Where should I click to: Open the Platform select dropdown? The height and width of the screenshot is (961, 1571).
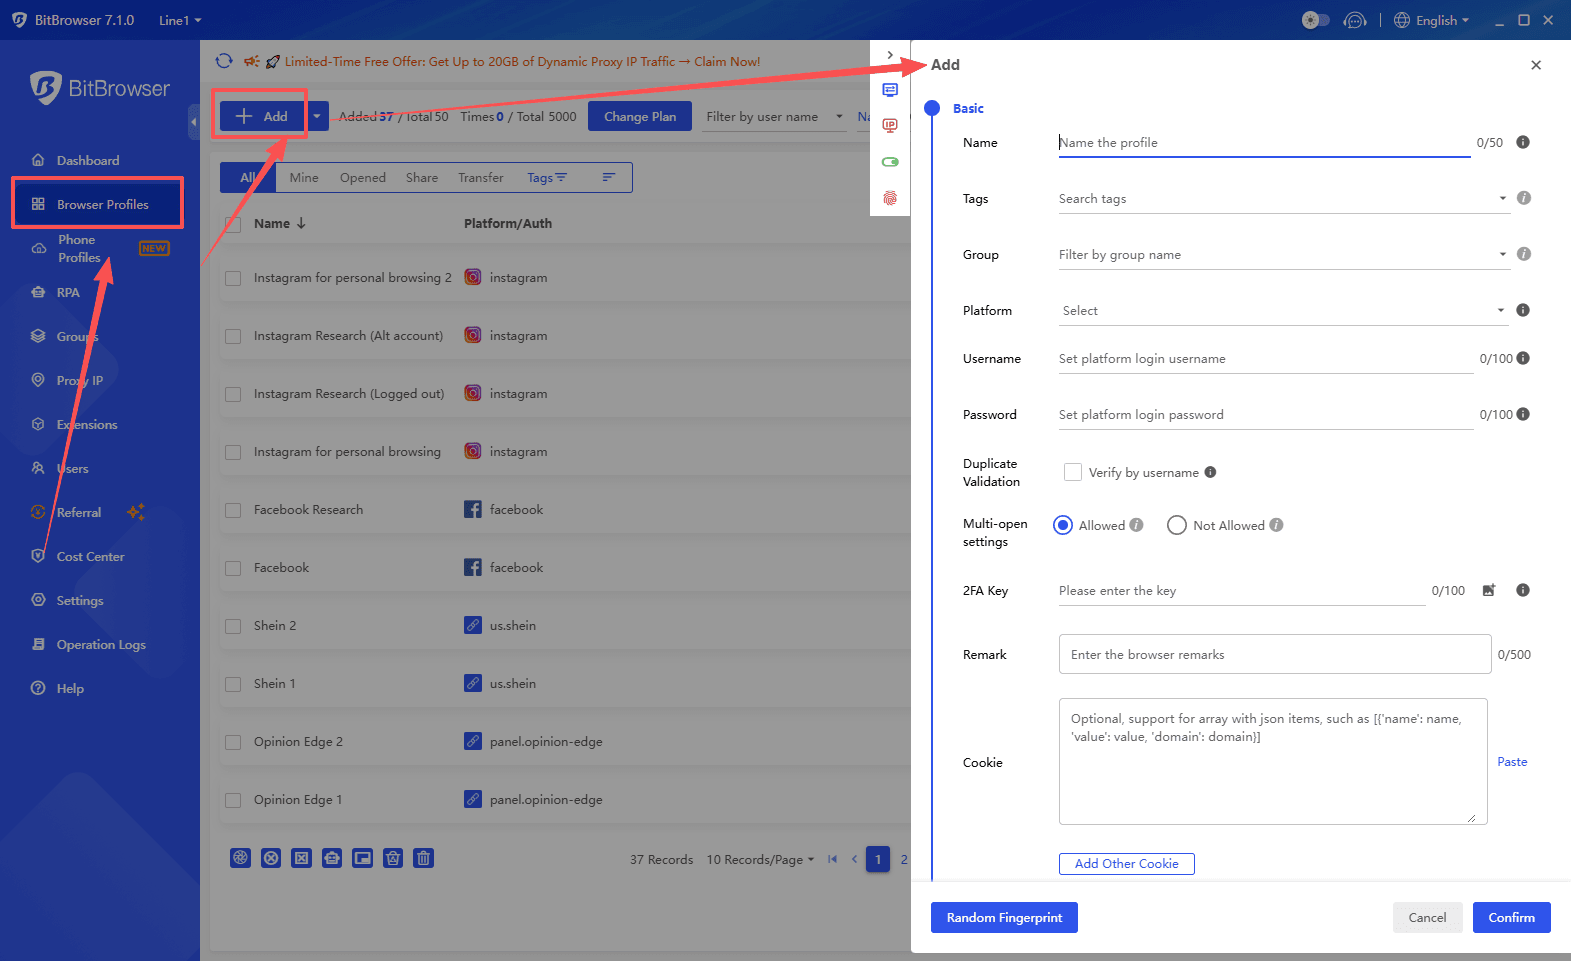click(x=1282, y=311)
